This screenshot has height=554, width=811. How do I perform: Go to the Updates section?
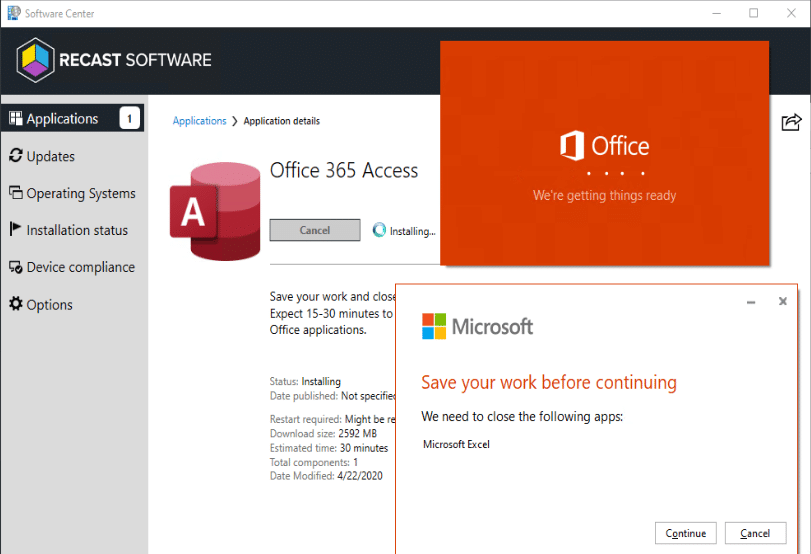pos(50,156)
